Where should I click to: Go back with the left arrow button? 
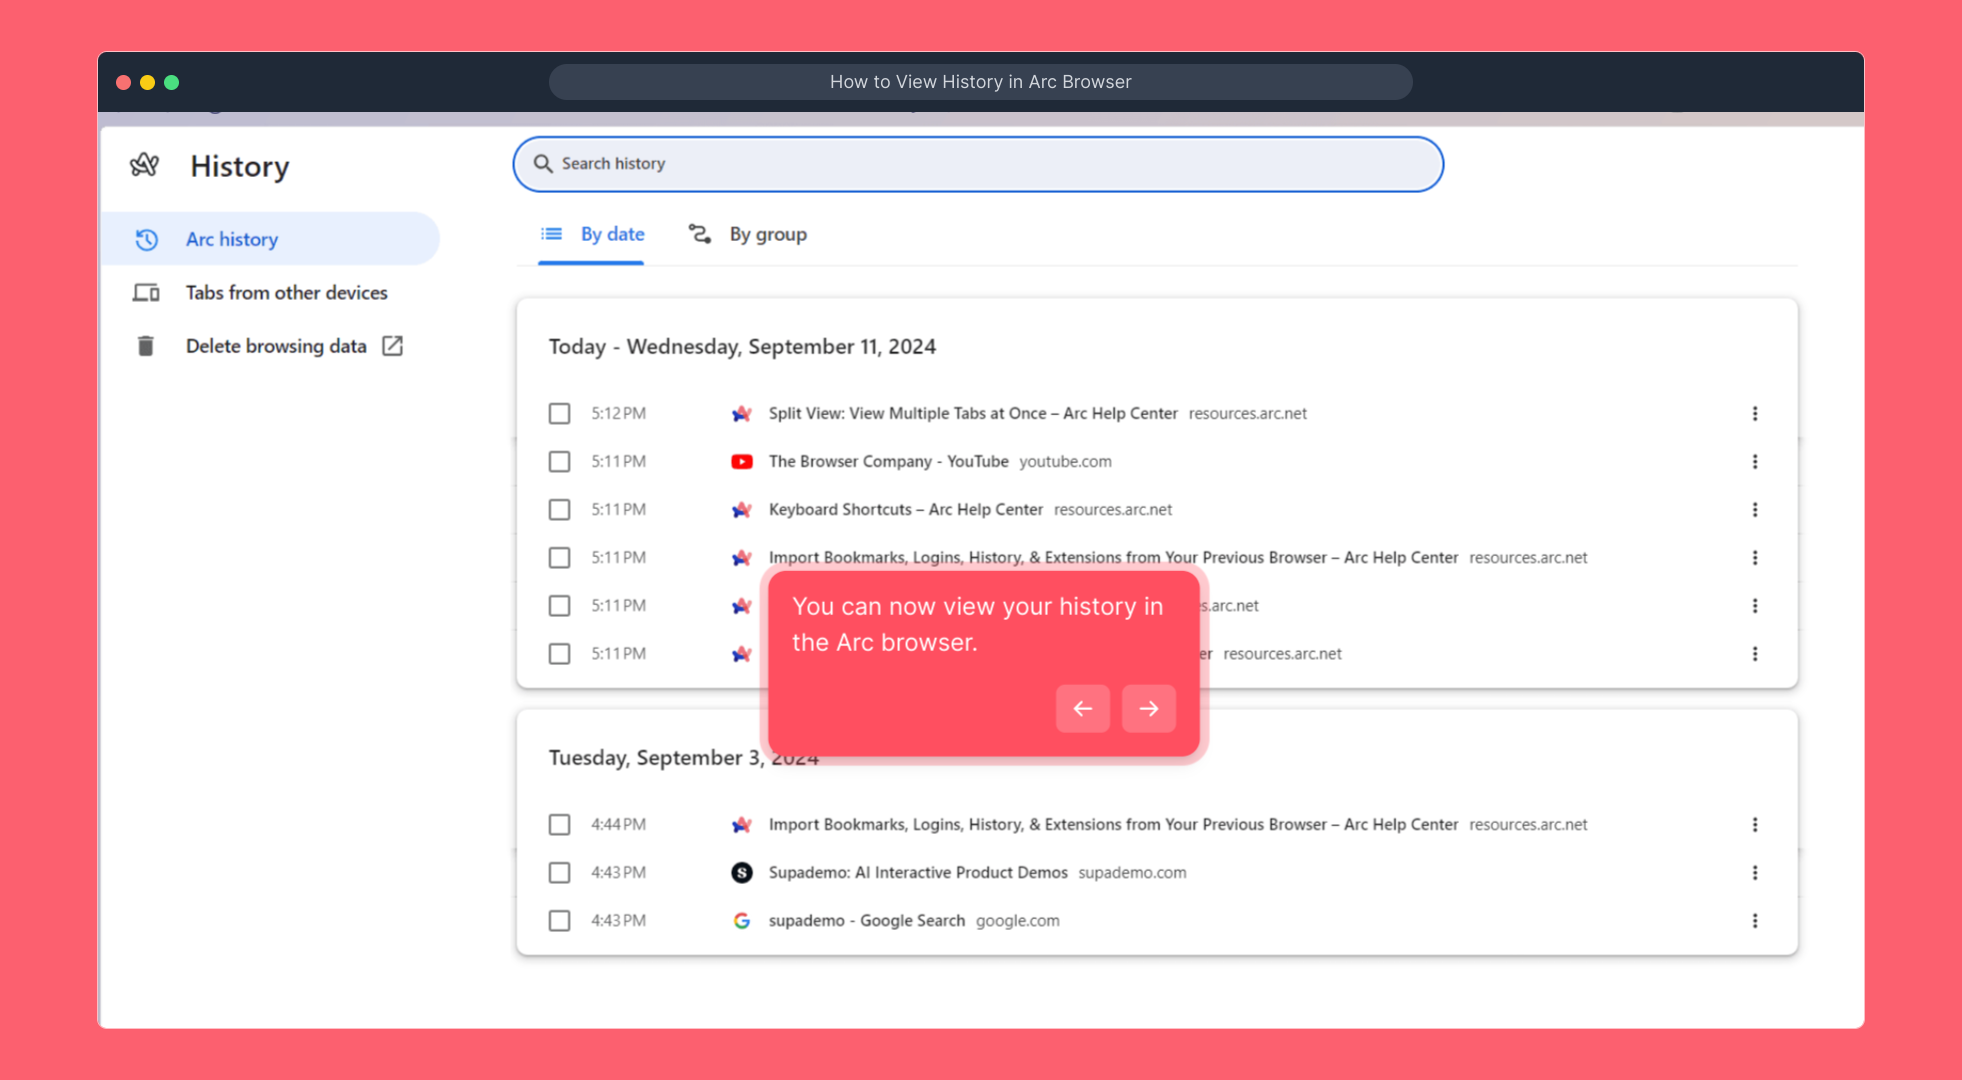[1082, 709]
